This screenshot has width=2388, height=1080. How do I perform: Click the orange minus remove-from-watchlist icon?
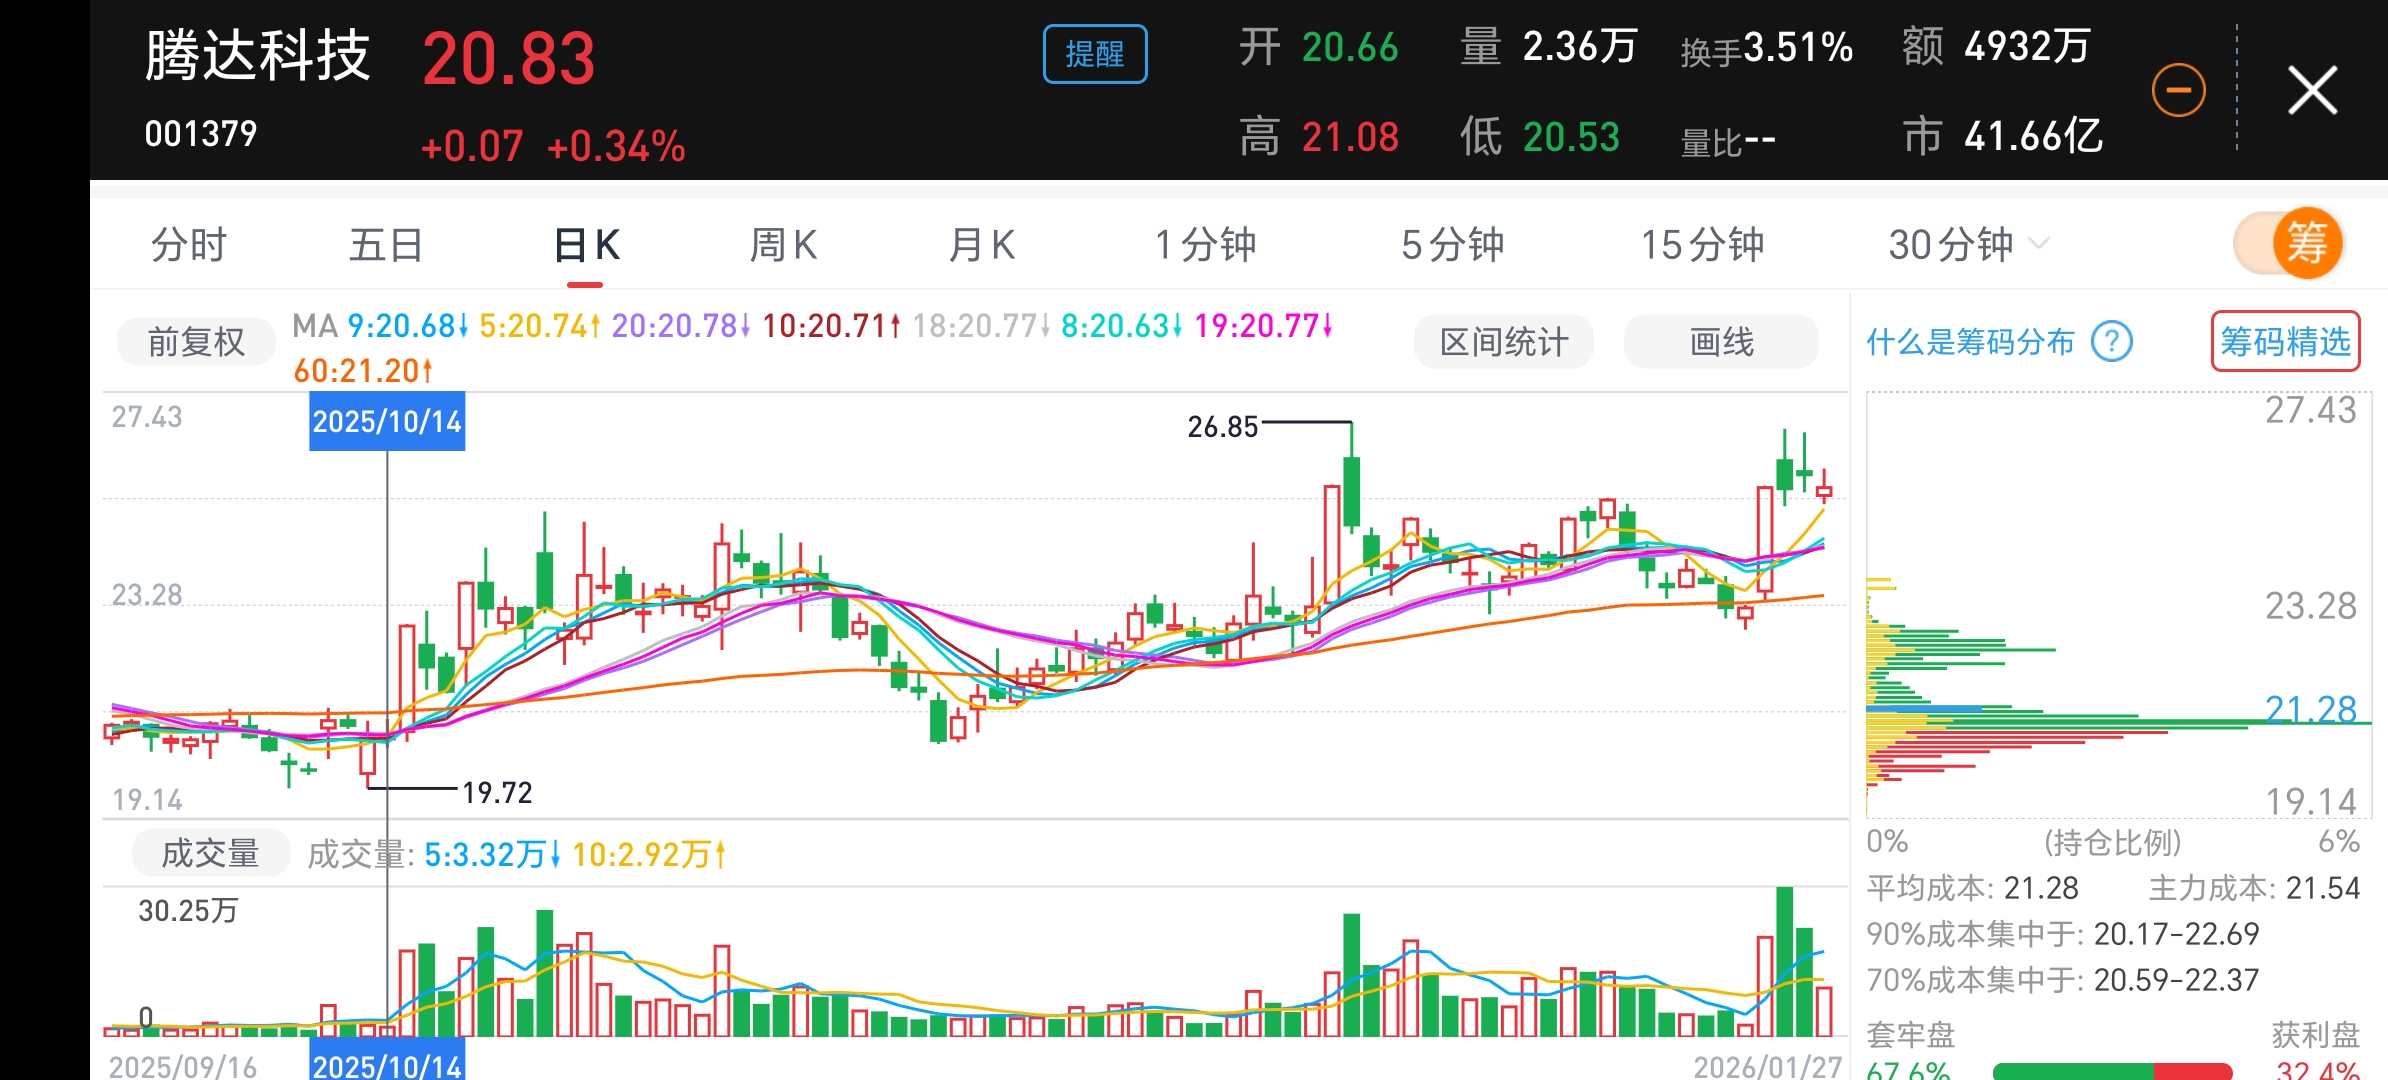tap(2178, 91)
